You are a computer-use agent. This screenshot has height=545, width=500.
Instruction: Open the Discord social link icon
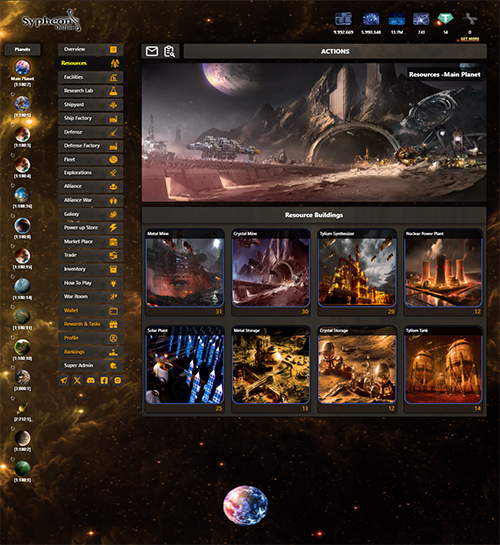point(91,380)
